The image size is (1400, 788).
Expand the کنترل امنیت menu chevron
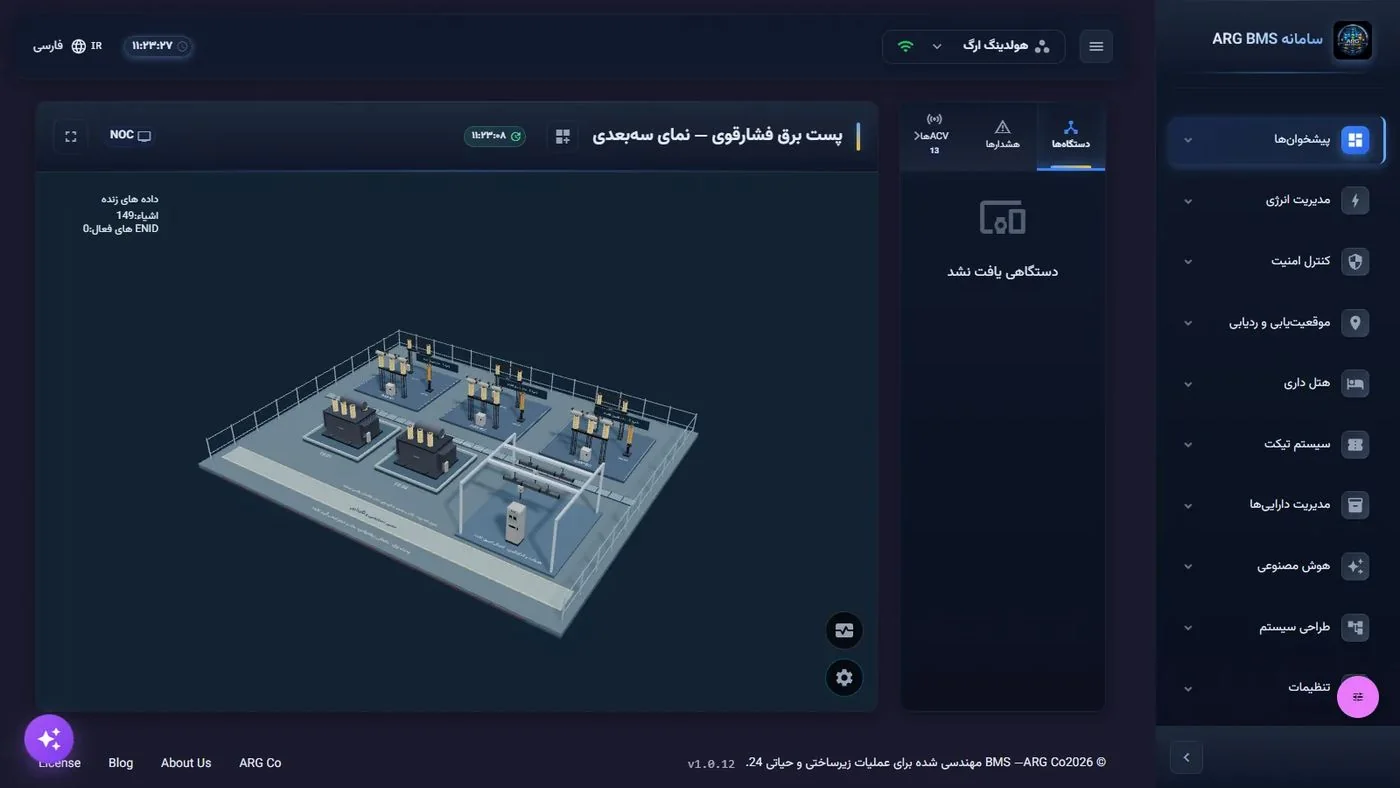click(1188, 262)
